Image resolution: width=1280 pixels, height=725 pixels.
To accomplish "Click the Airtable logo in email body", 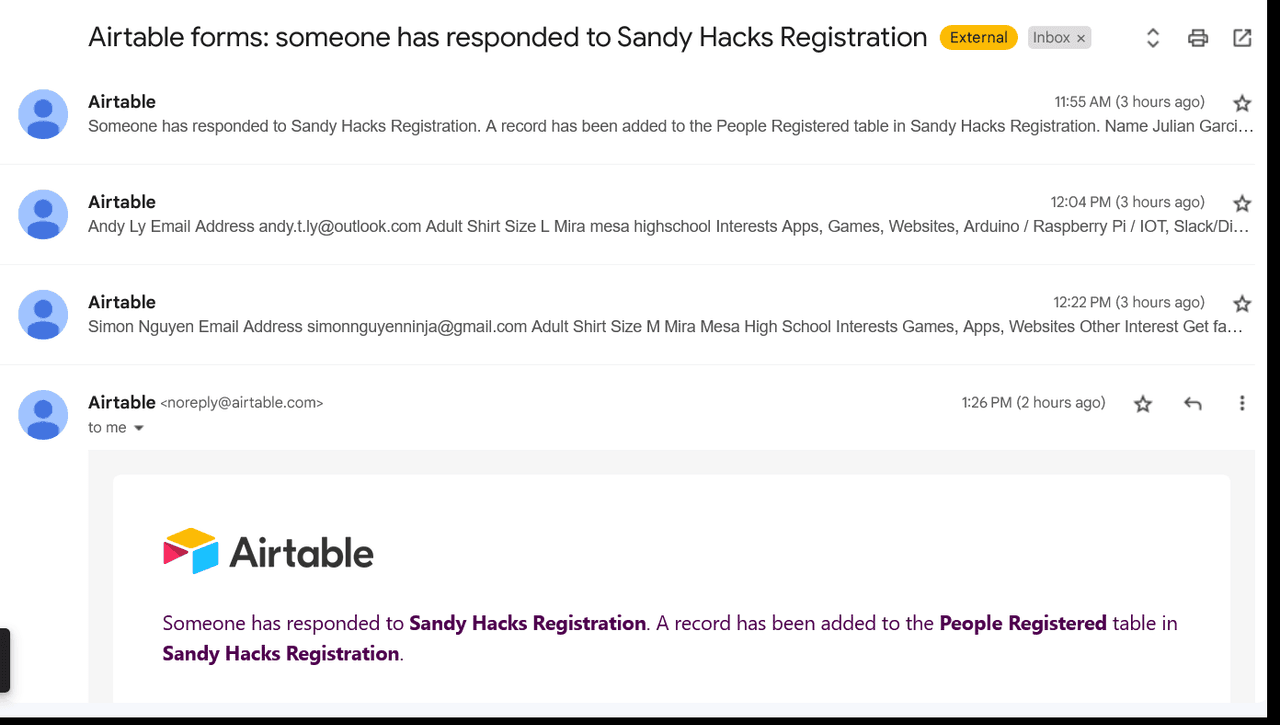I will click(x=268, y=551).
